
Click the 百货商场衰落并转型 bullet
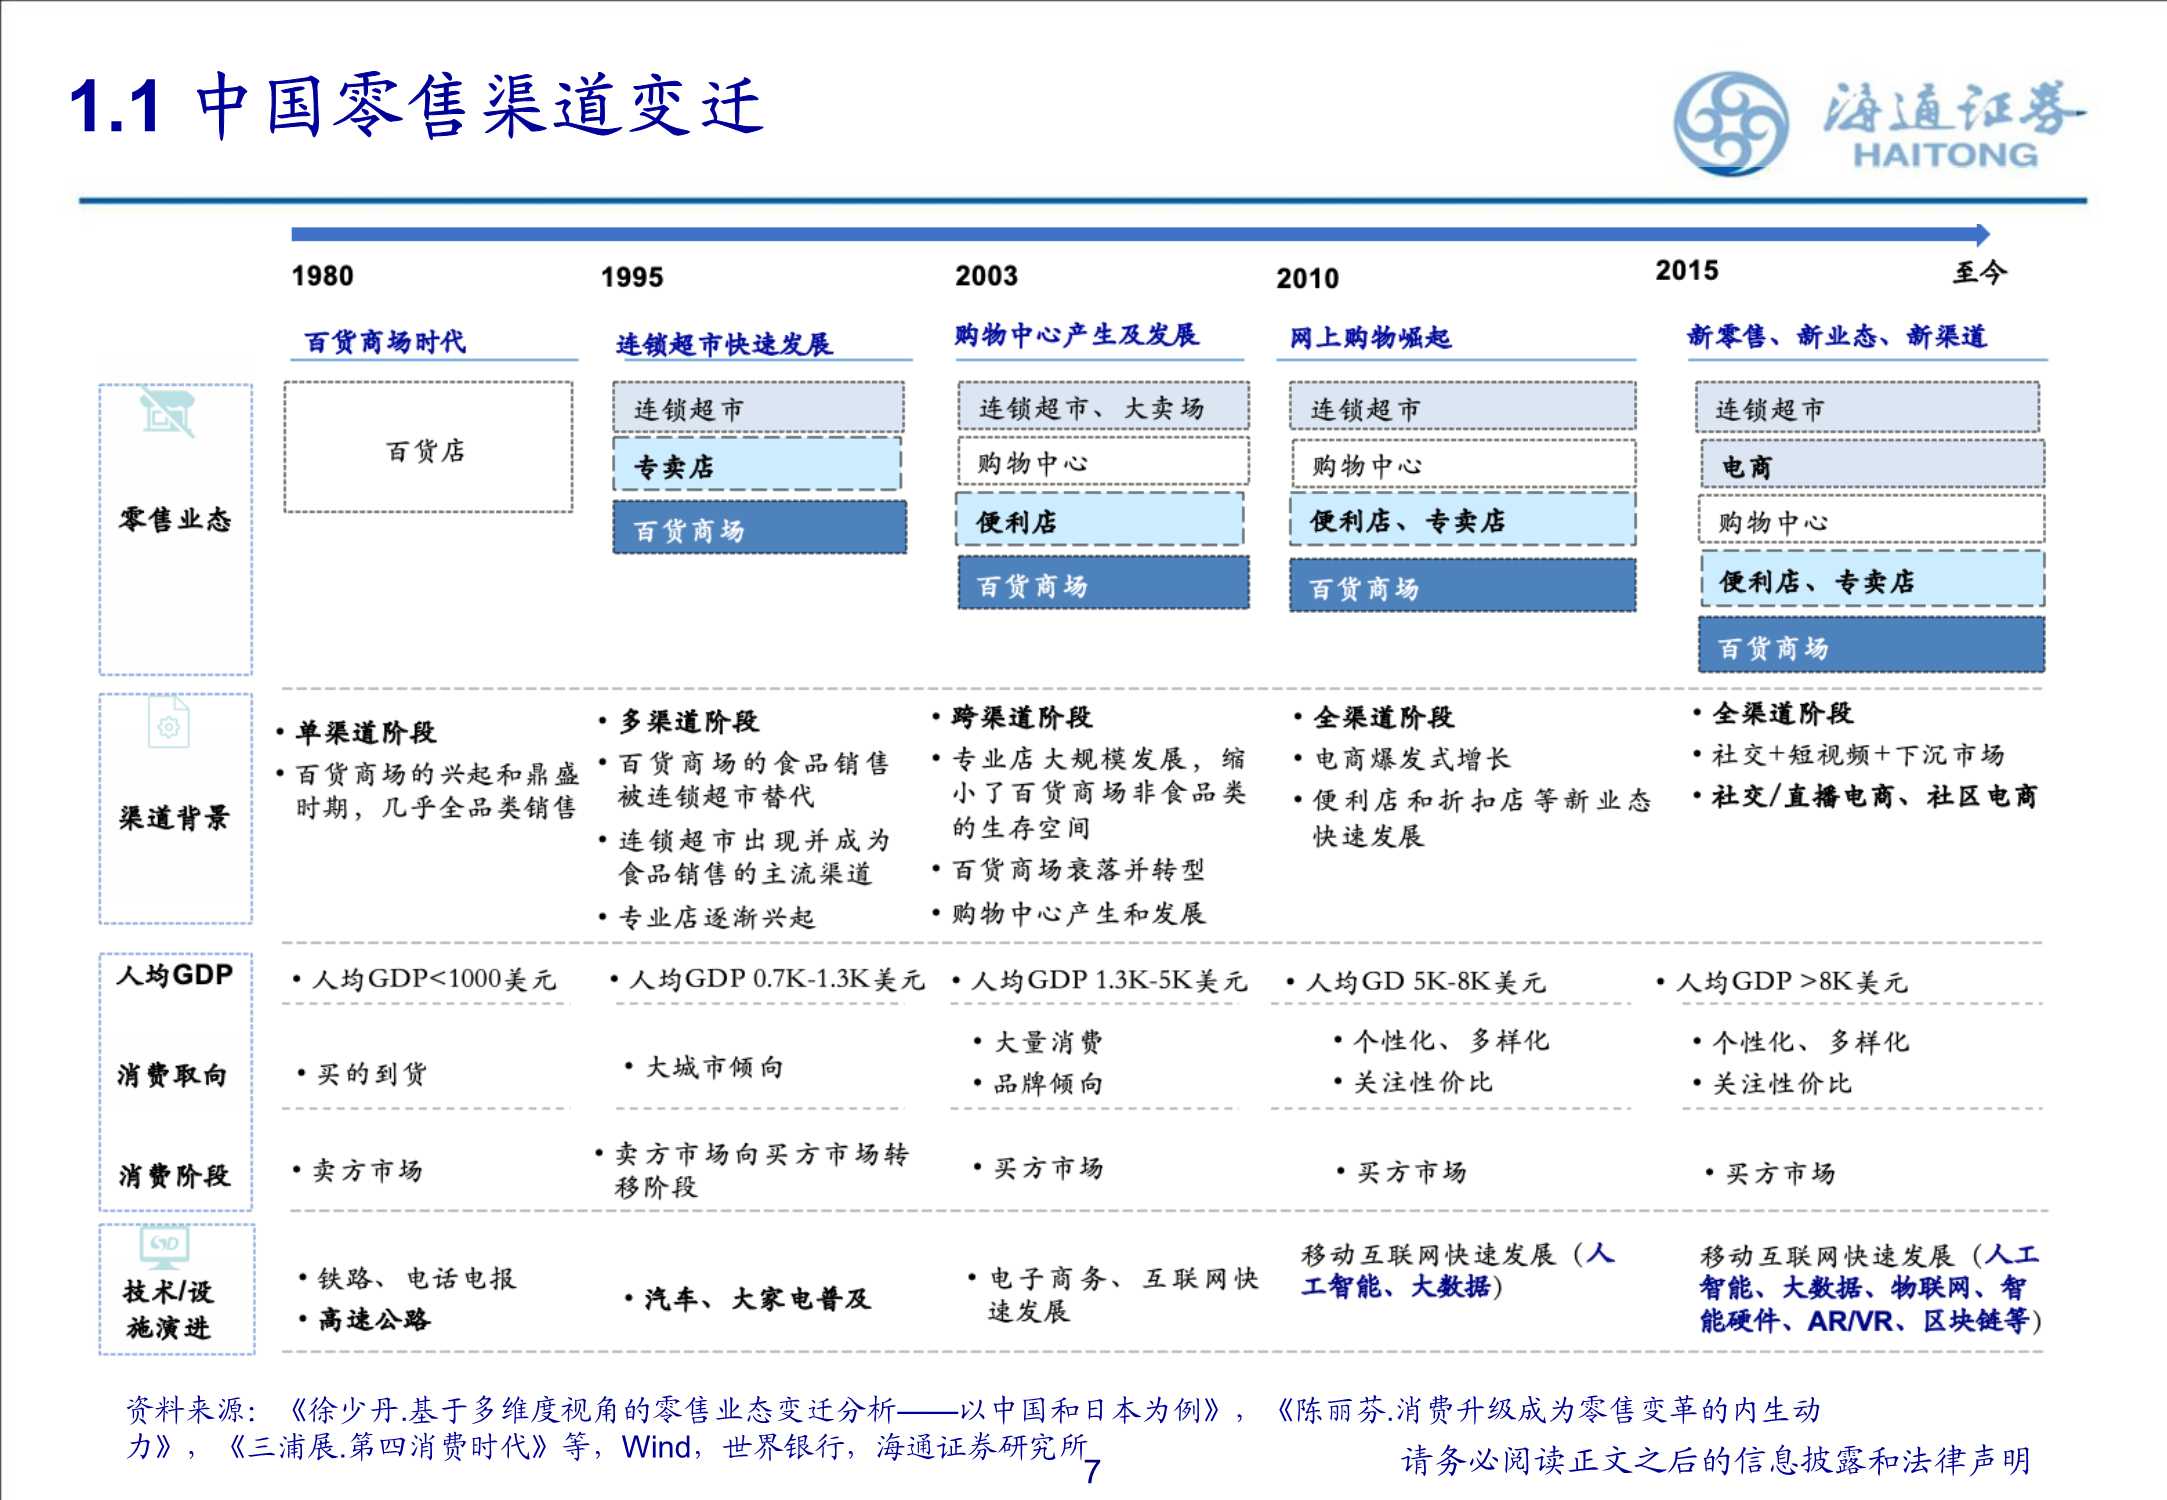[x=1068, y=869]
